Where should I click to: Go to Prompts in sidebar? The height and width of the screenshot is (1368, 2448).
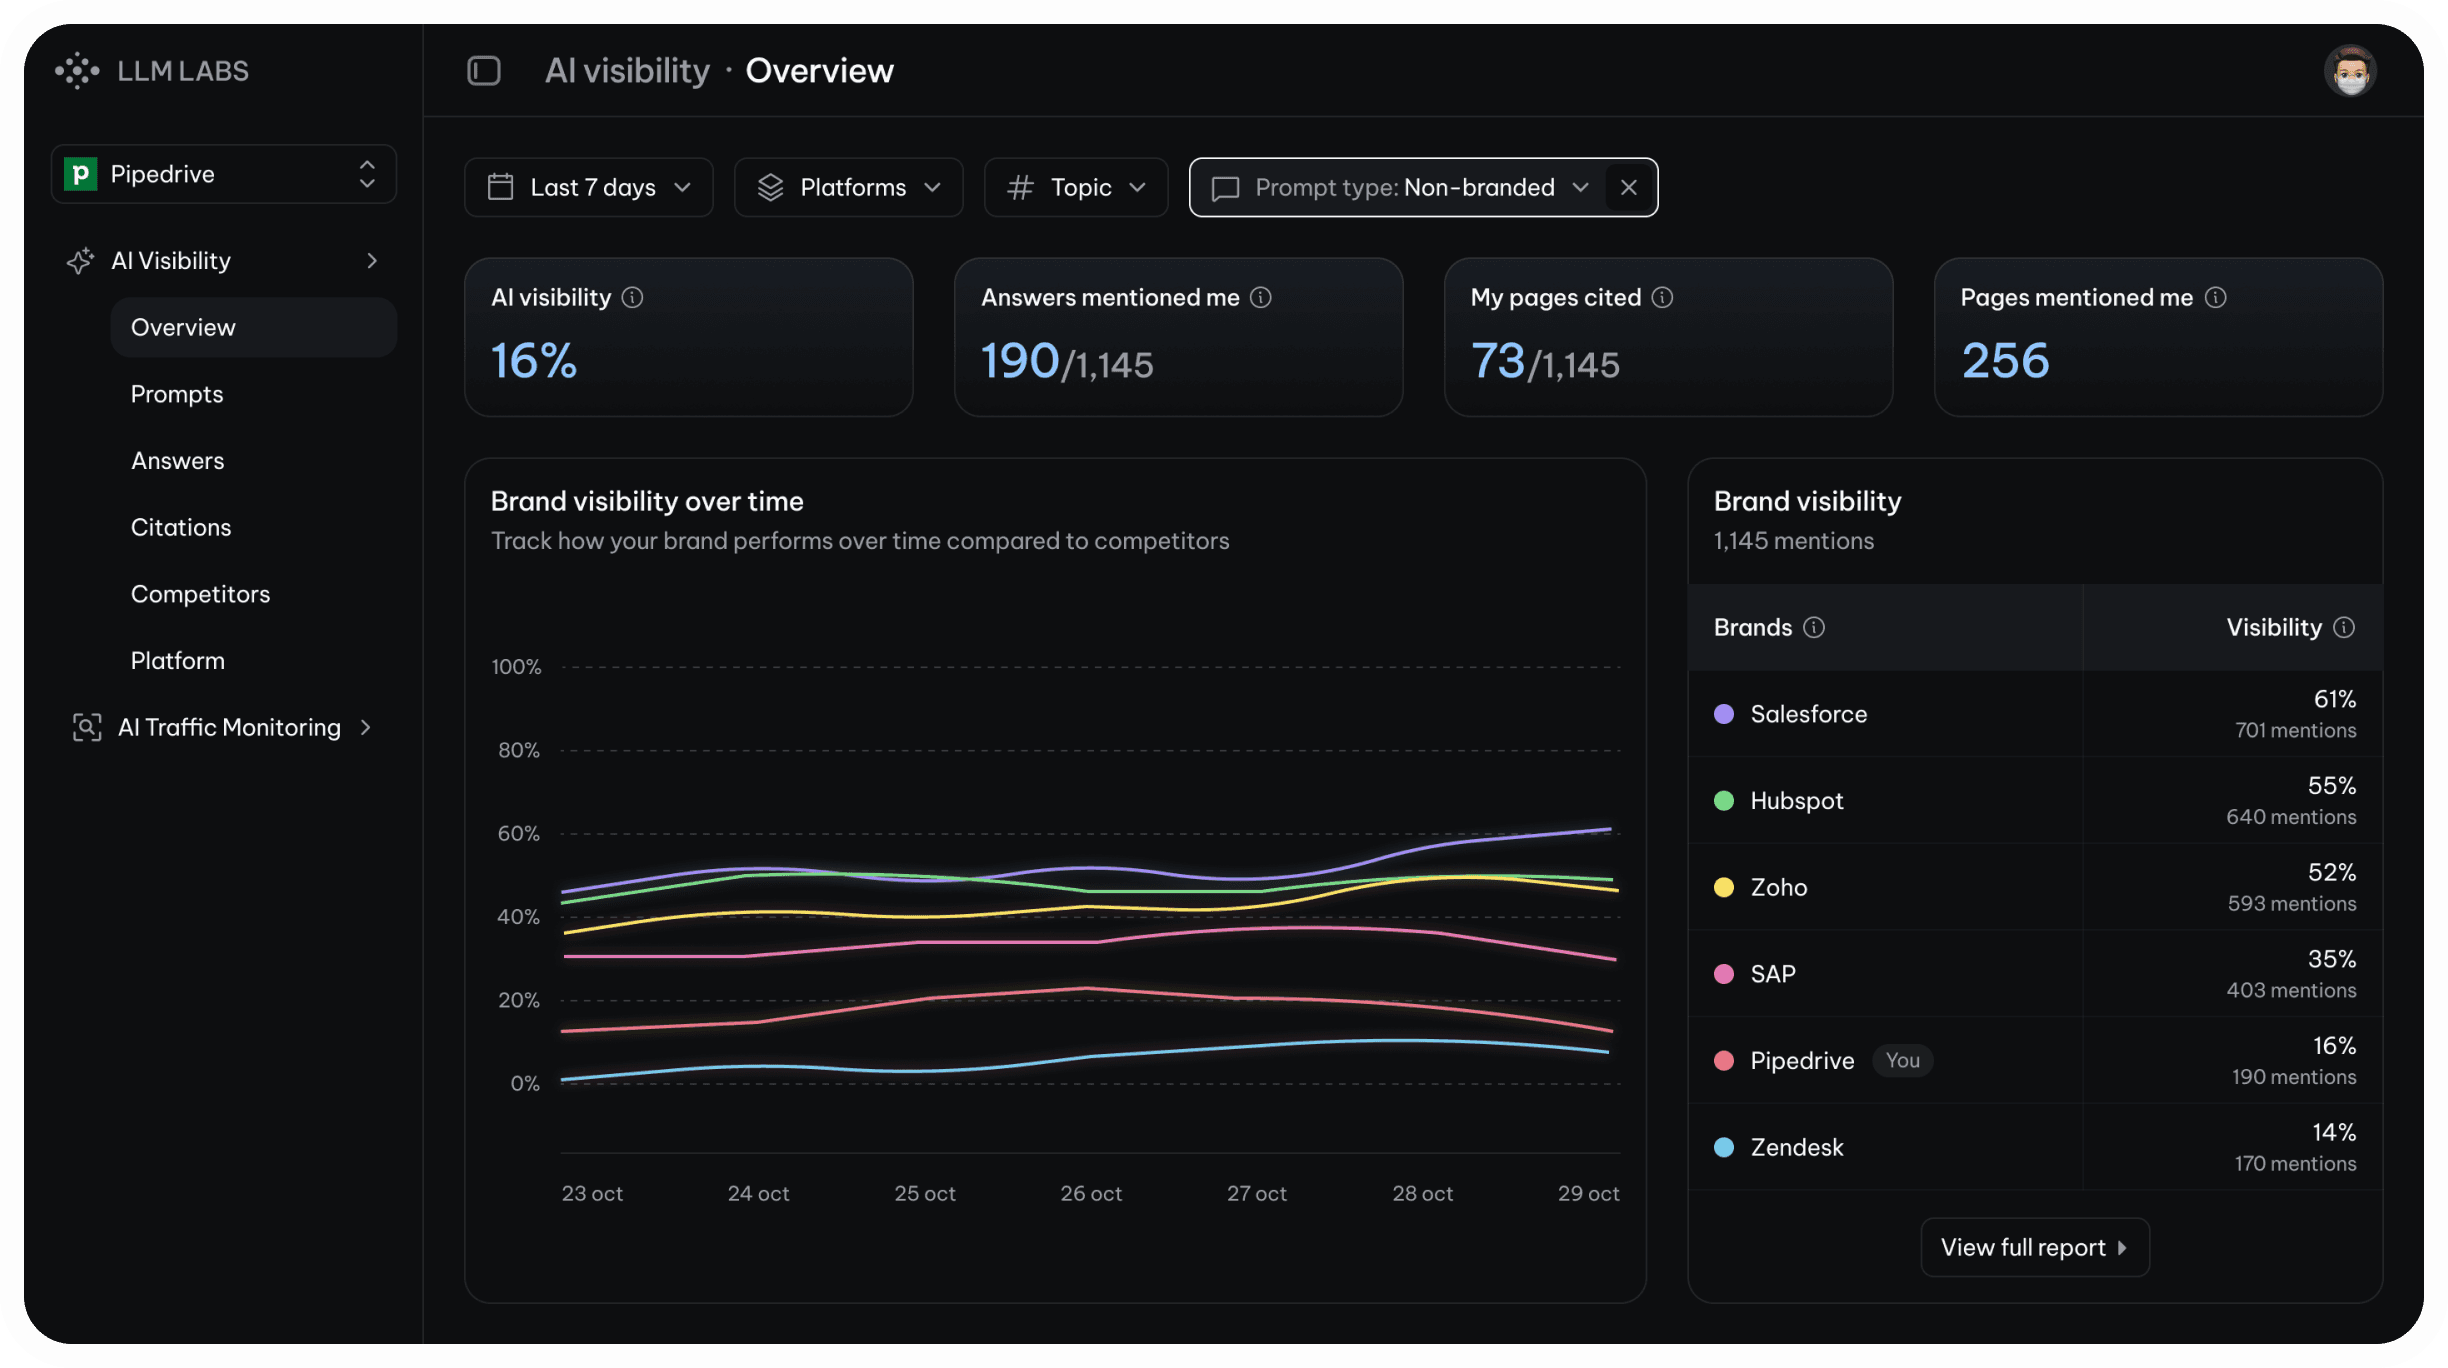177,395
